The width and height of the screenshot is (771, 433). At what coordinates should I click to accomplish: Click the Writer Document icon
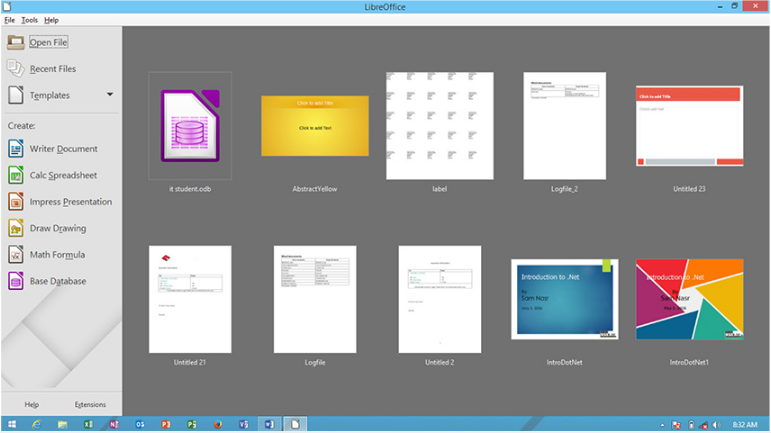tap(16, 148)
